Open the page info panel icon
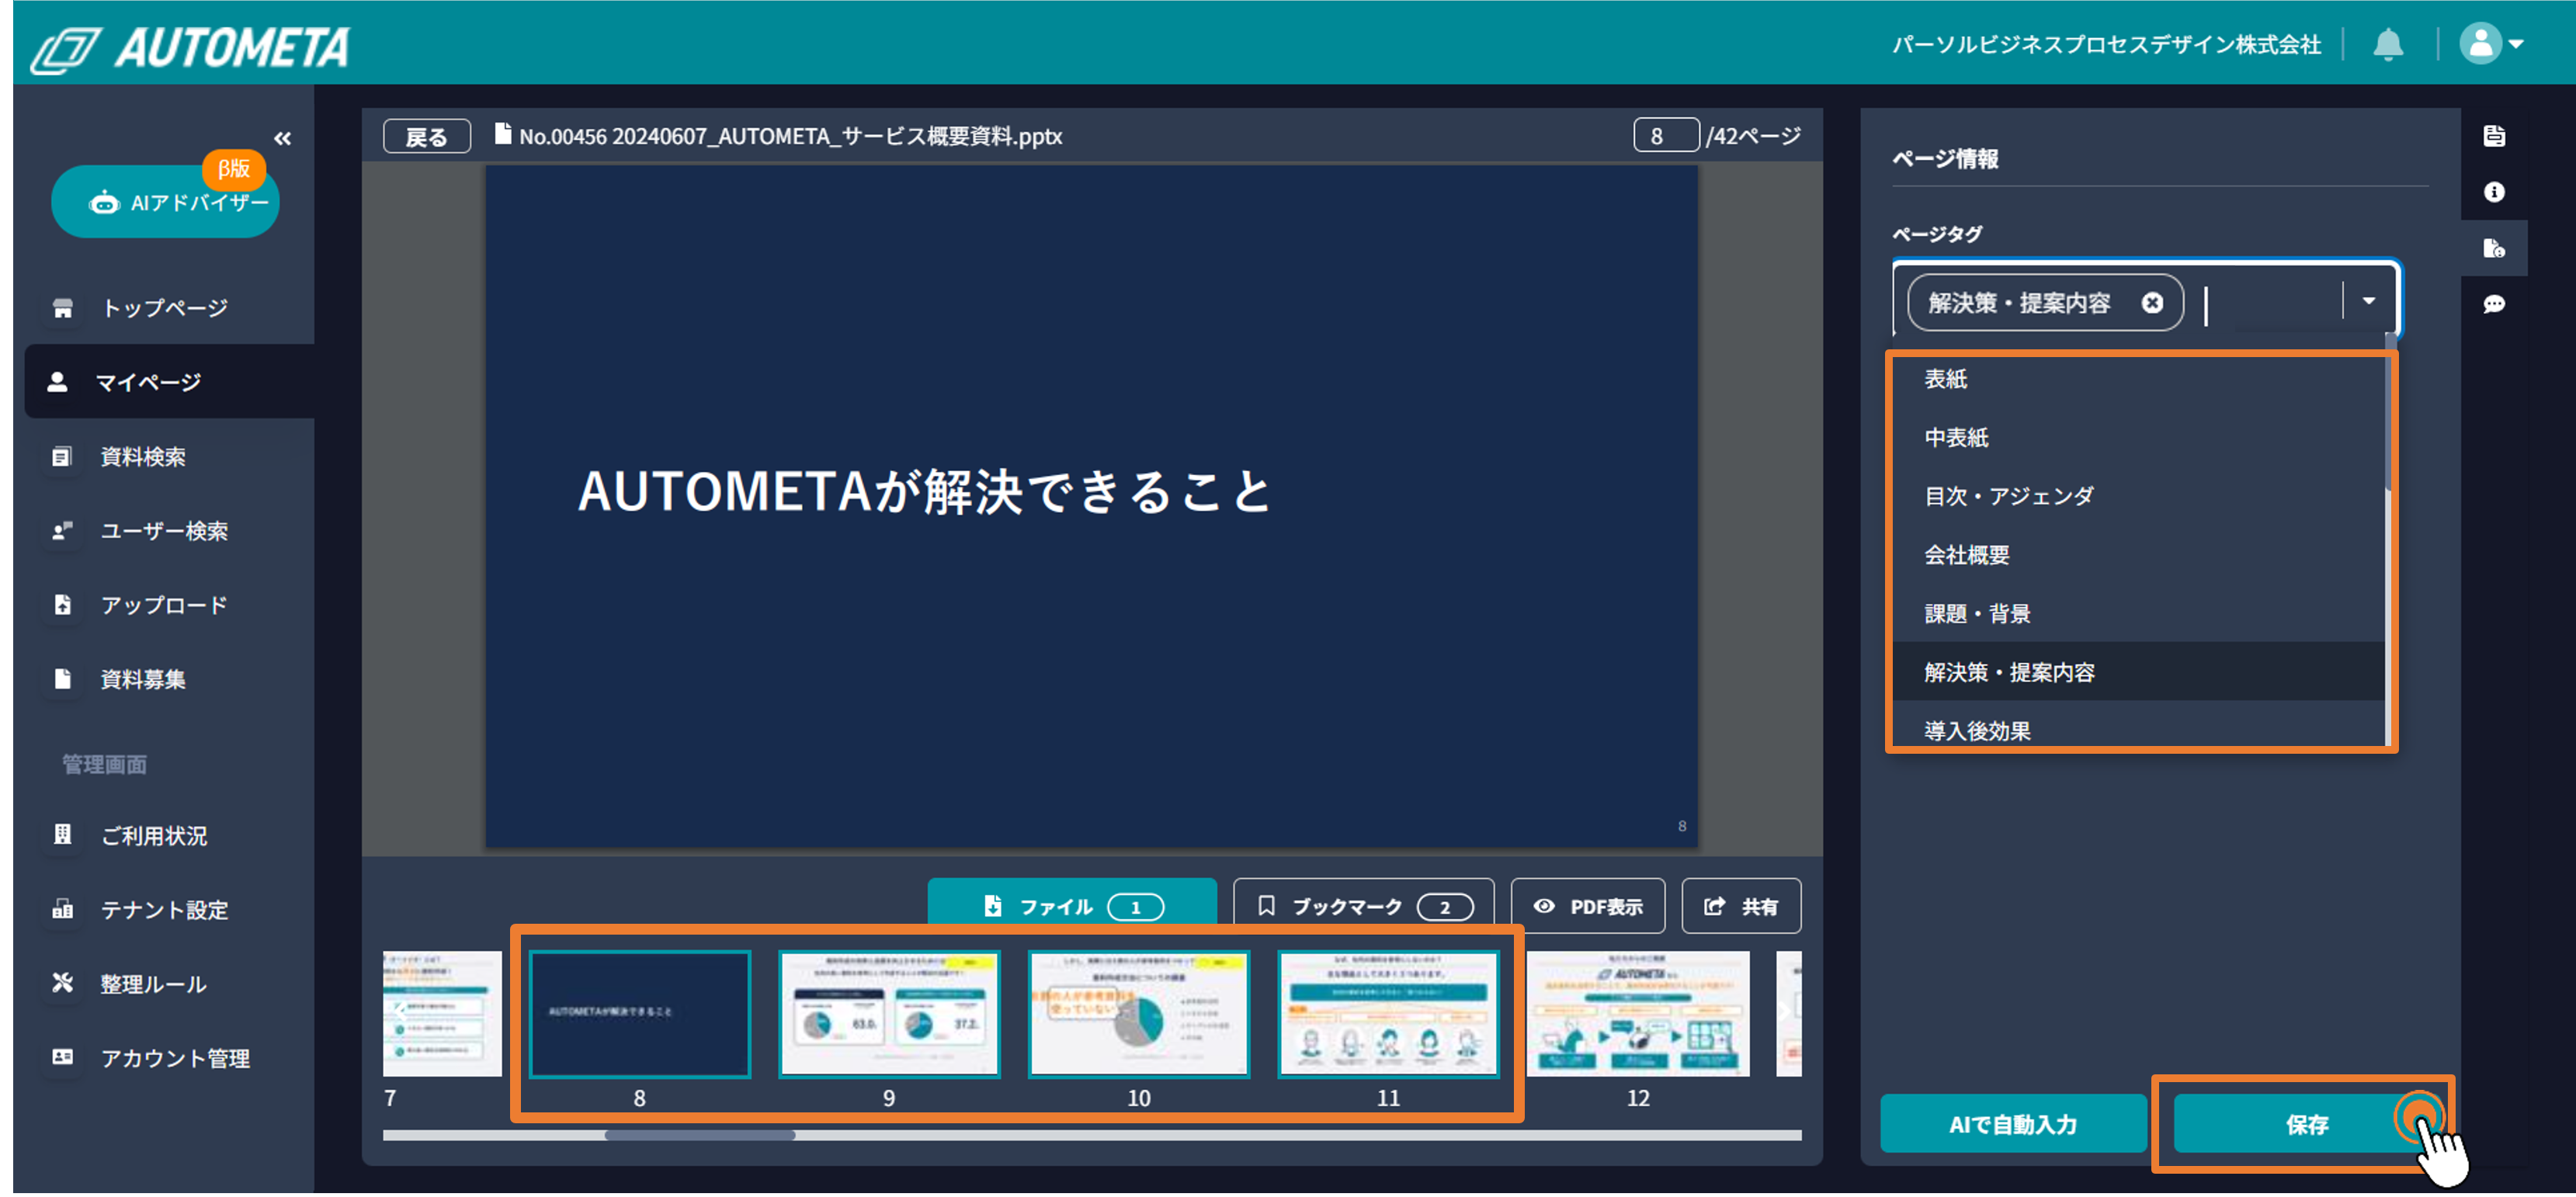 click(x=2494, y=248)
